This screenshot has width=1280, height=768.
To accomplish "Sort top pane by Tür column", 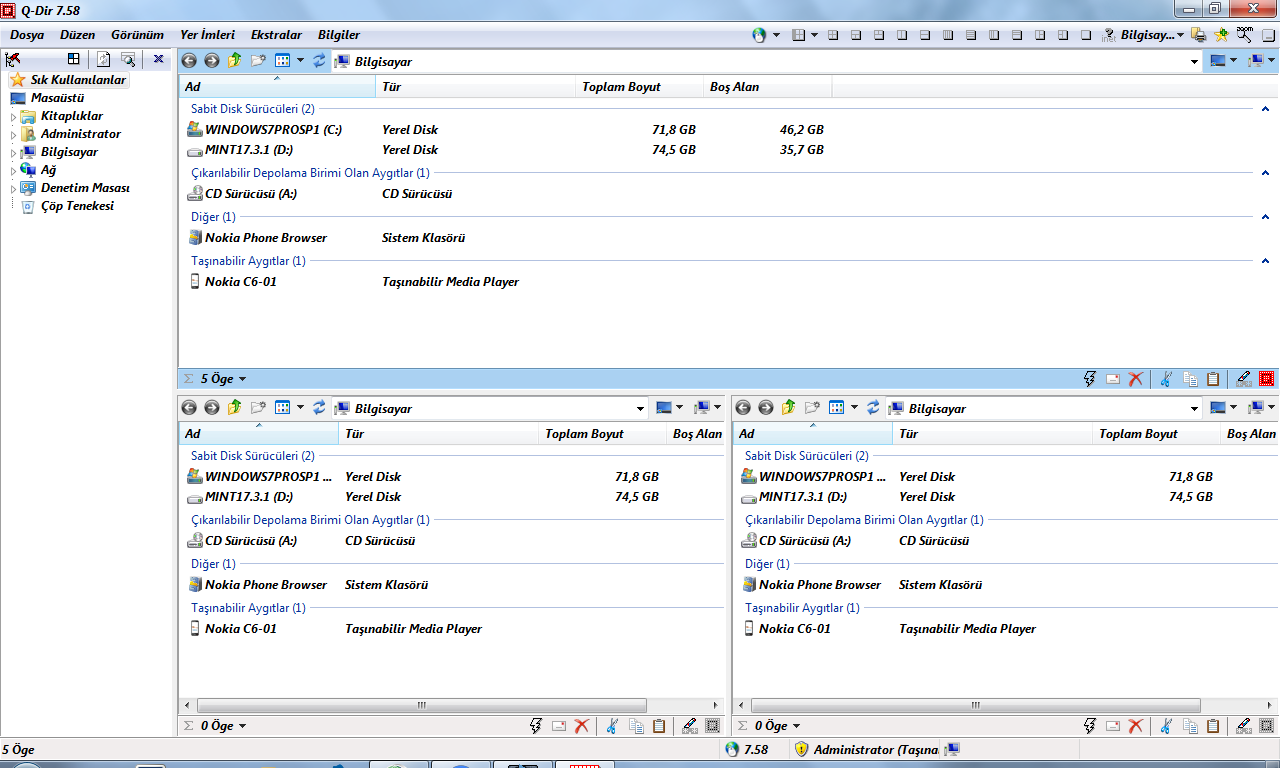I will 476,87.
